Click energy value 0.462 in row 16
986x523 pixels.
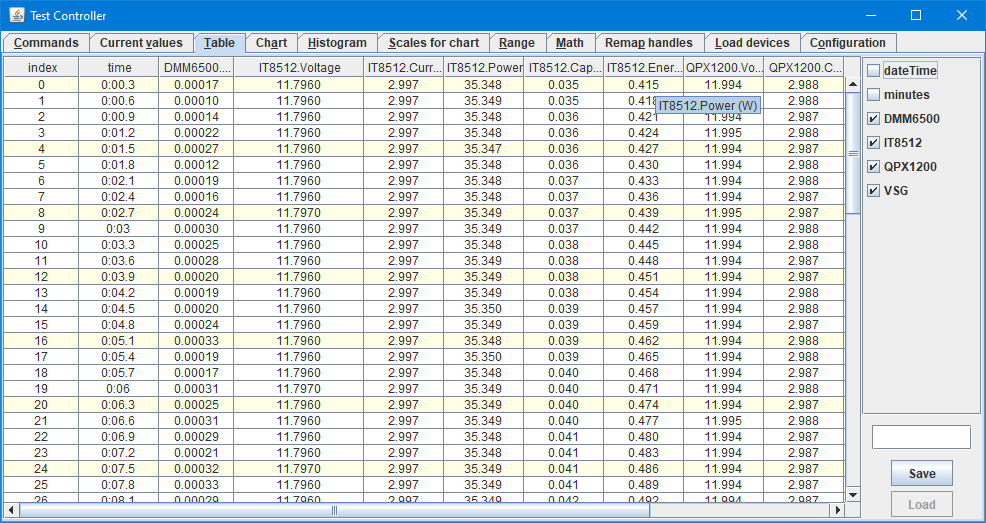click(643, 341)
